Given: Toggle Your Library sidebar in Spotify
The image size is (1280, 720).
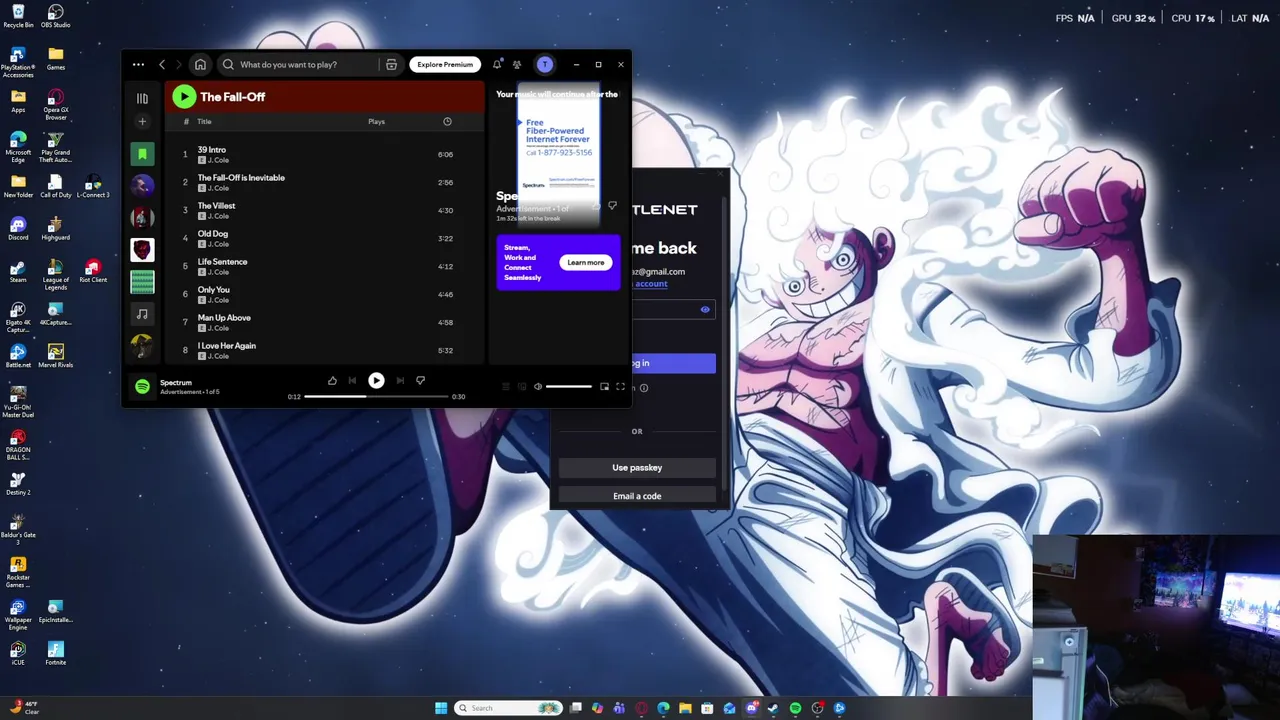Looking at the screenshot, I should click(x=142, y=98).
